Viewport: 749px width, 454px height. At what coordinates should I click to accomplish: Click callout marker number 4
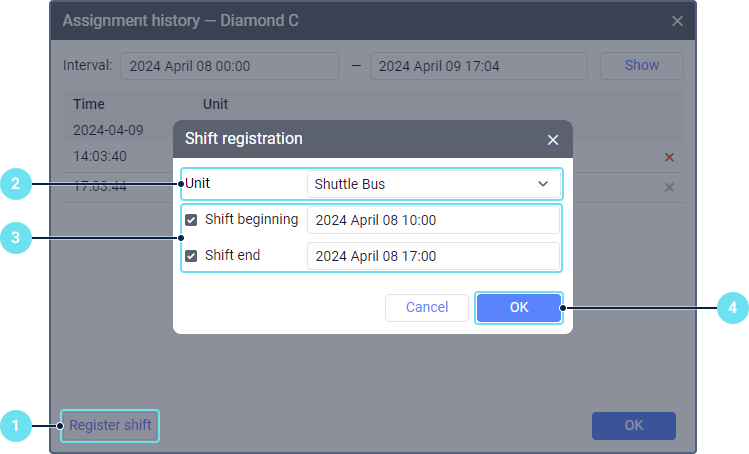point(733,309)
